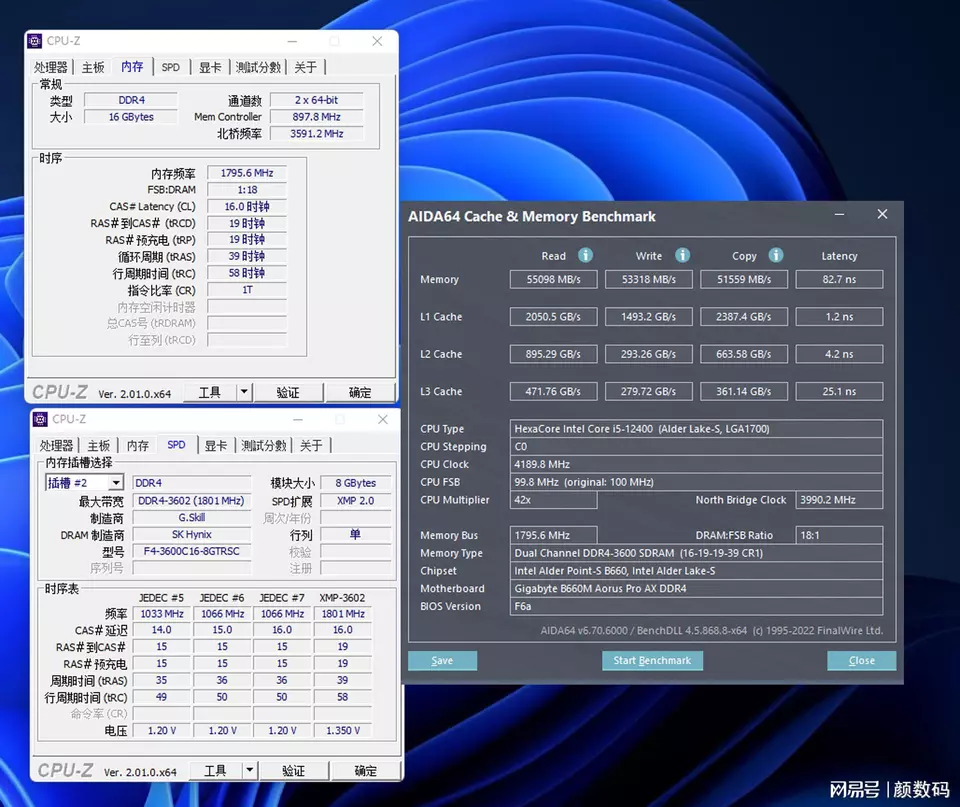Viewport: 960px width, 807px height.
Task: Click 内存频率 value 1795.6 MHz in CPU-Z
Action: pyautogui.click(x=247, y=173)
